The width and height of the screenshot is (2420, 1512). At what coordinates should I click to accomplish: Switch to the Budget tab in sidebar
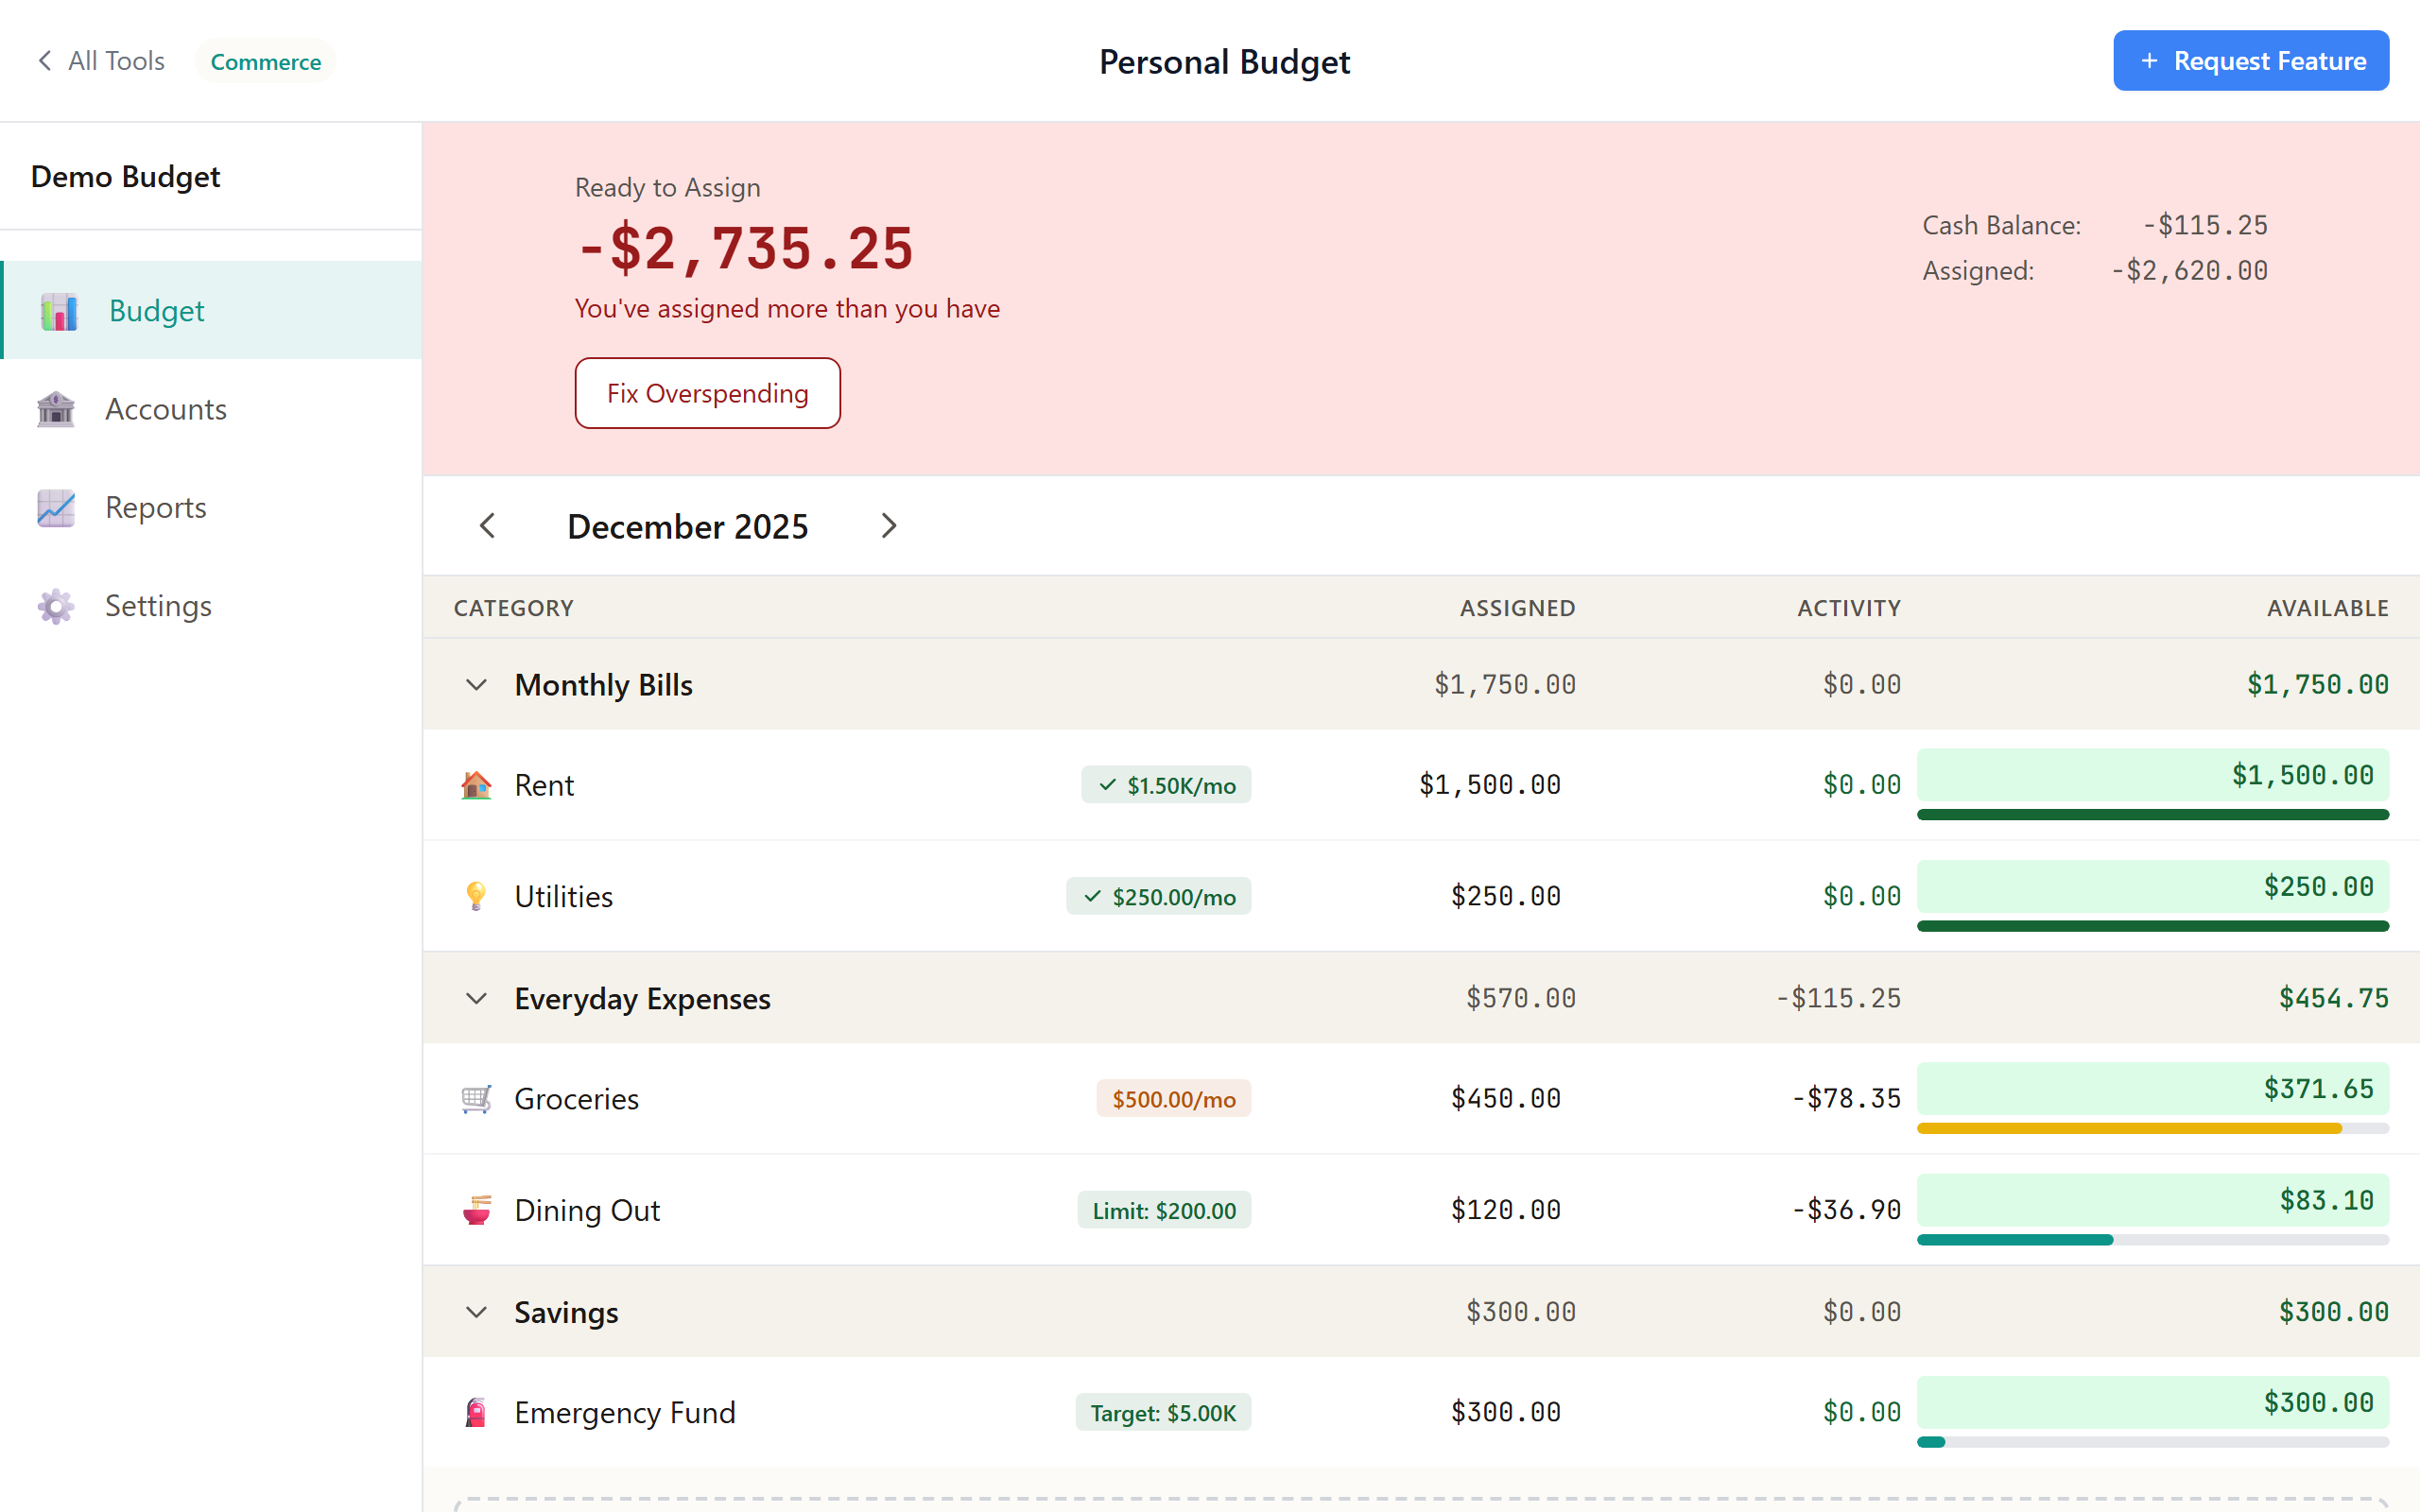click(x=156, y=311)
